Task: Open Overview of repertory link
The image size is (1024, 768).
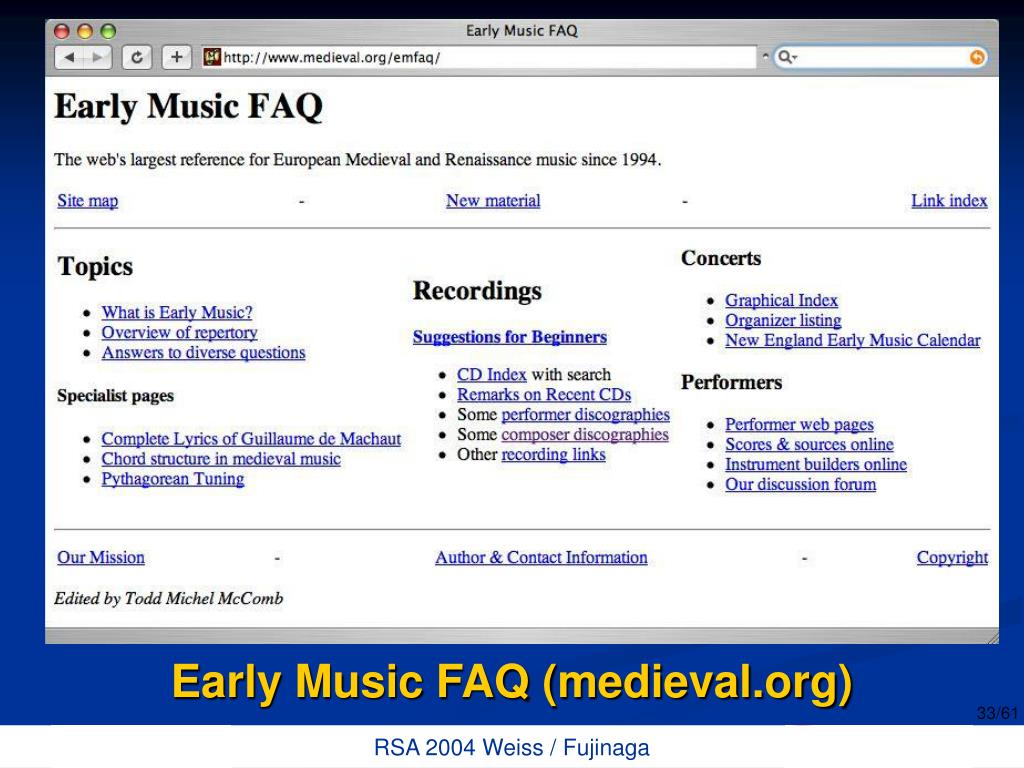Action: (x=180, y=332)
